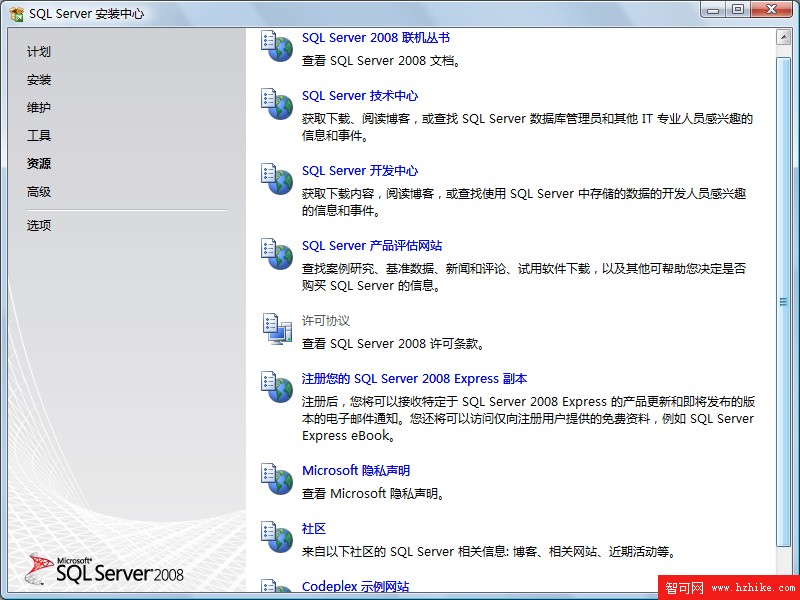Image resolution: width=800 pixels, height=600 pixels.
Task: Switch to the 安装 section
Action: point(39,80)
